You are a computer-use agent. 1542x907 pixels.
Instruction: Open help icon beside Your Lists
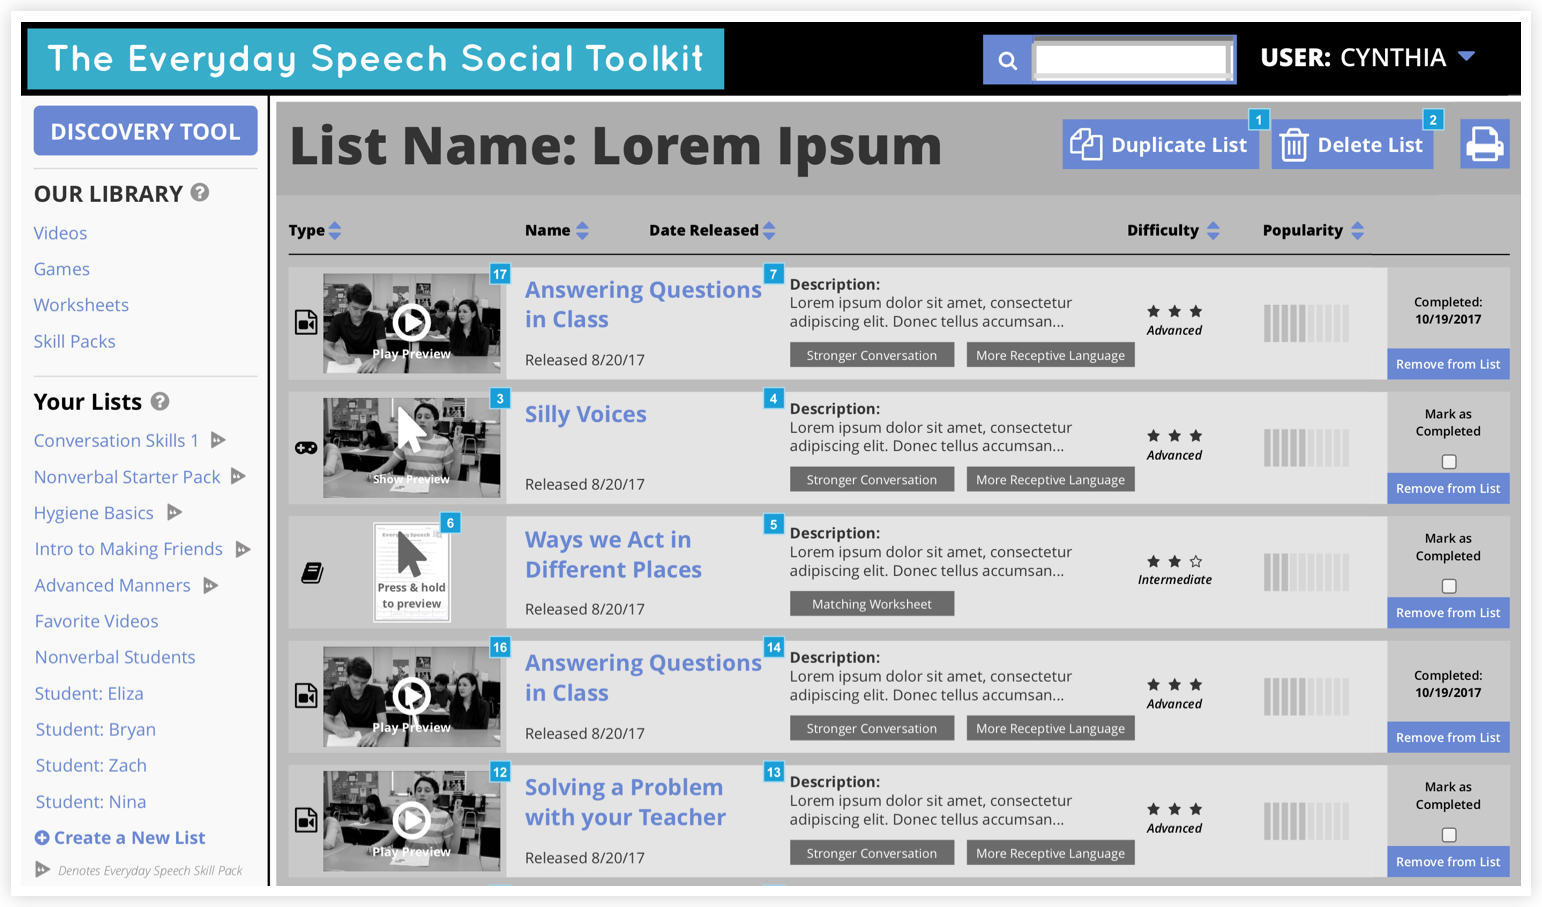click(x=160, y=401)
